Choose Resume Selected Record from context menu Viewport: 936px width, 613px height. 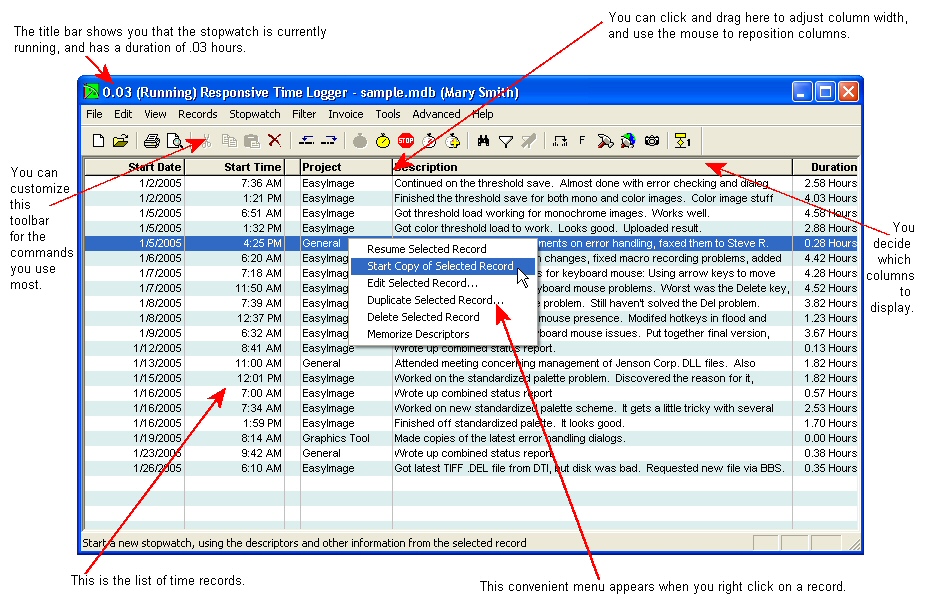point(426,249)
